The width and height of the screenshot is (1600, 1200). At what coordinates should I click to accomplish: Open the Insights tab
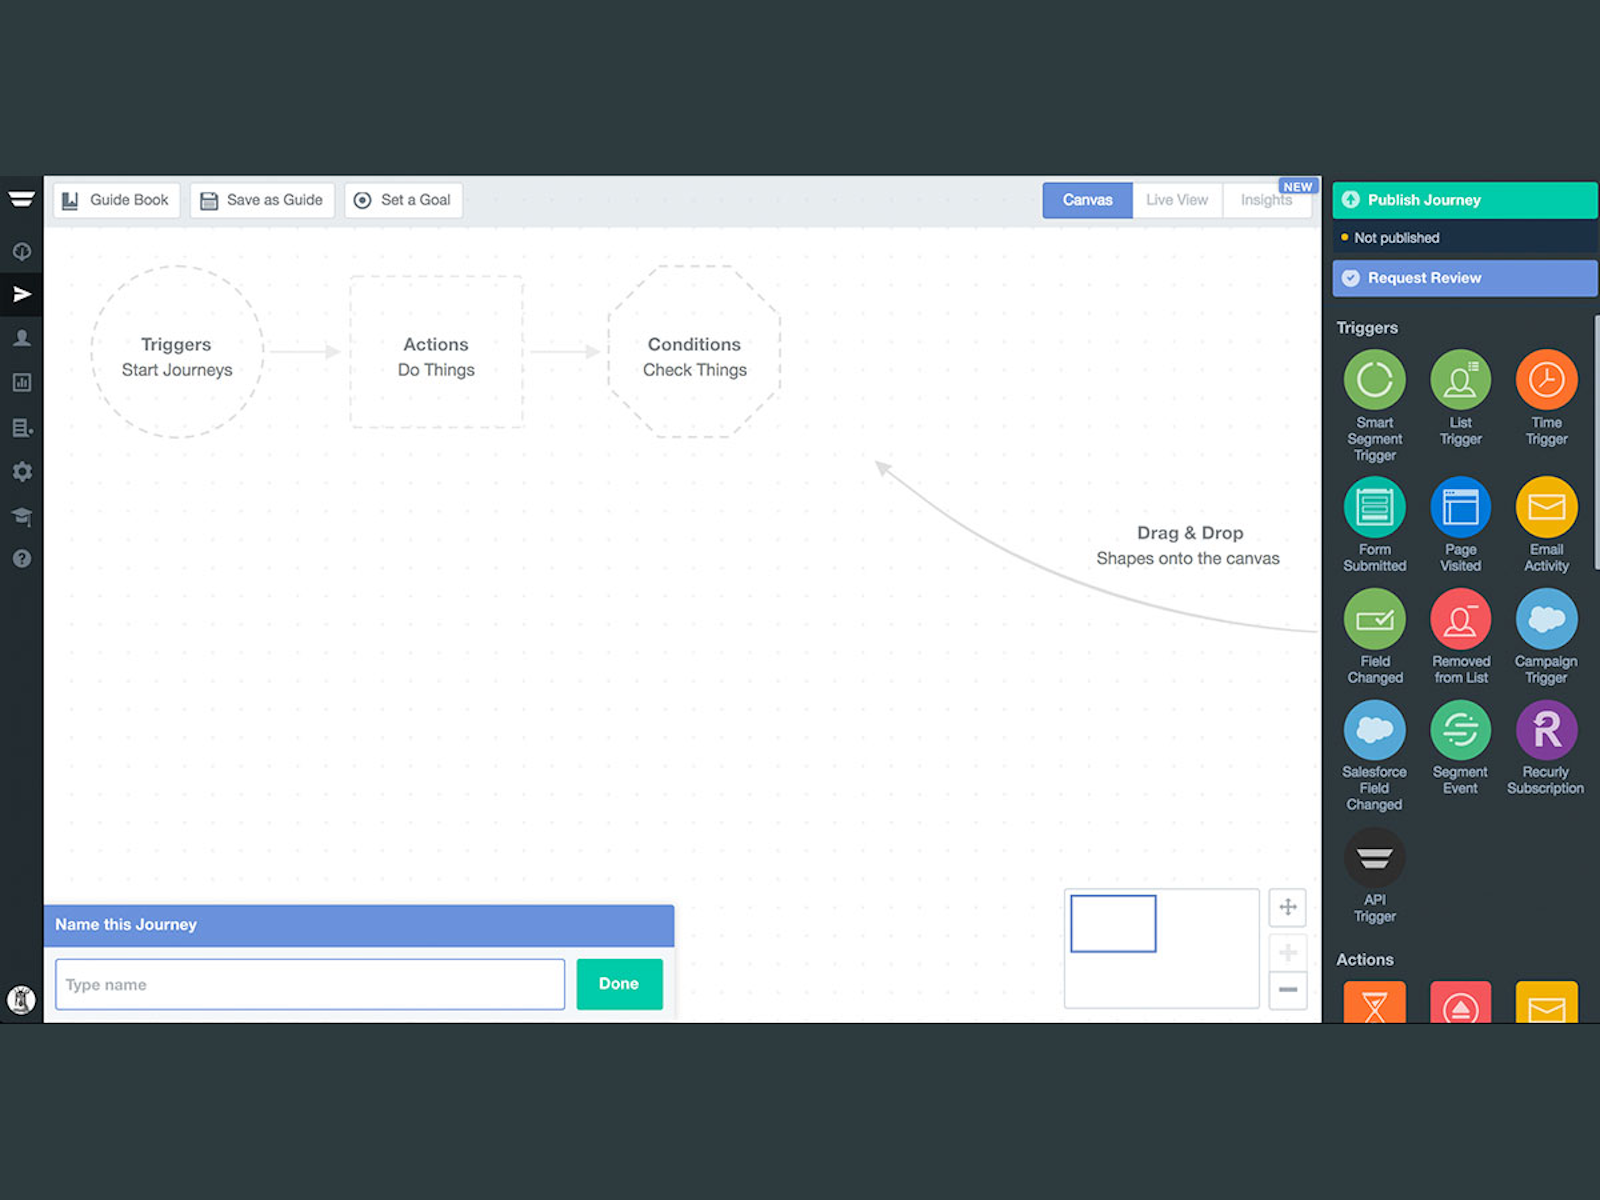pyautogui.click(x=1266, y=200)
